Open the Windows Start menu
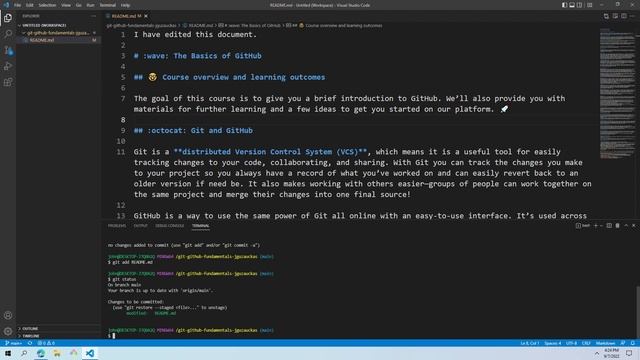The image size is (640, 360). [x=8, y=353]
